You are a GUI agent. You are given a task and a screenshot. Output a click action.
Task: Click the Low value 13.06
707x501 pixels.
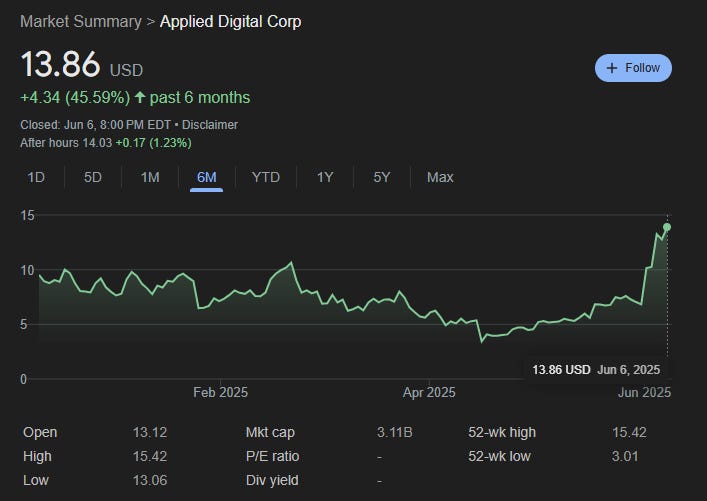[x=150, y=480]
